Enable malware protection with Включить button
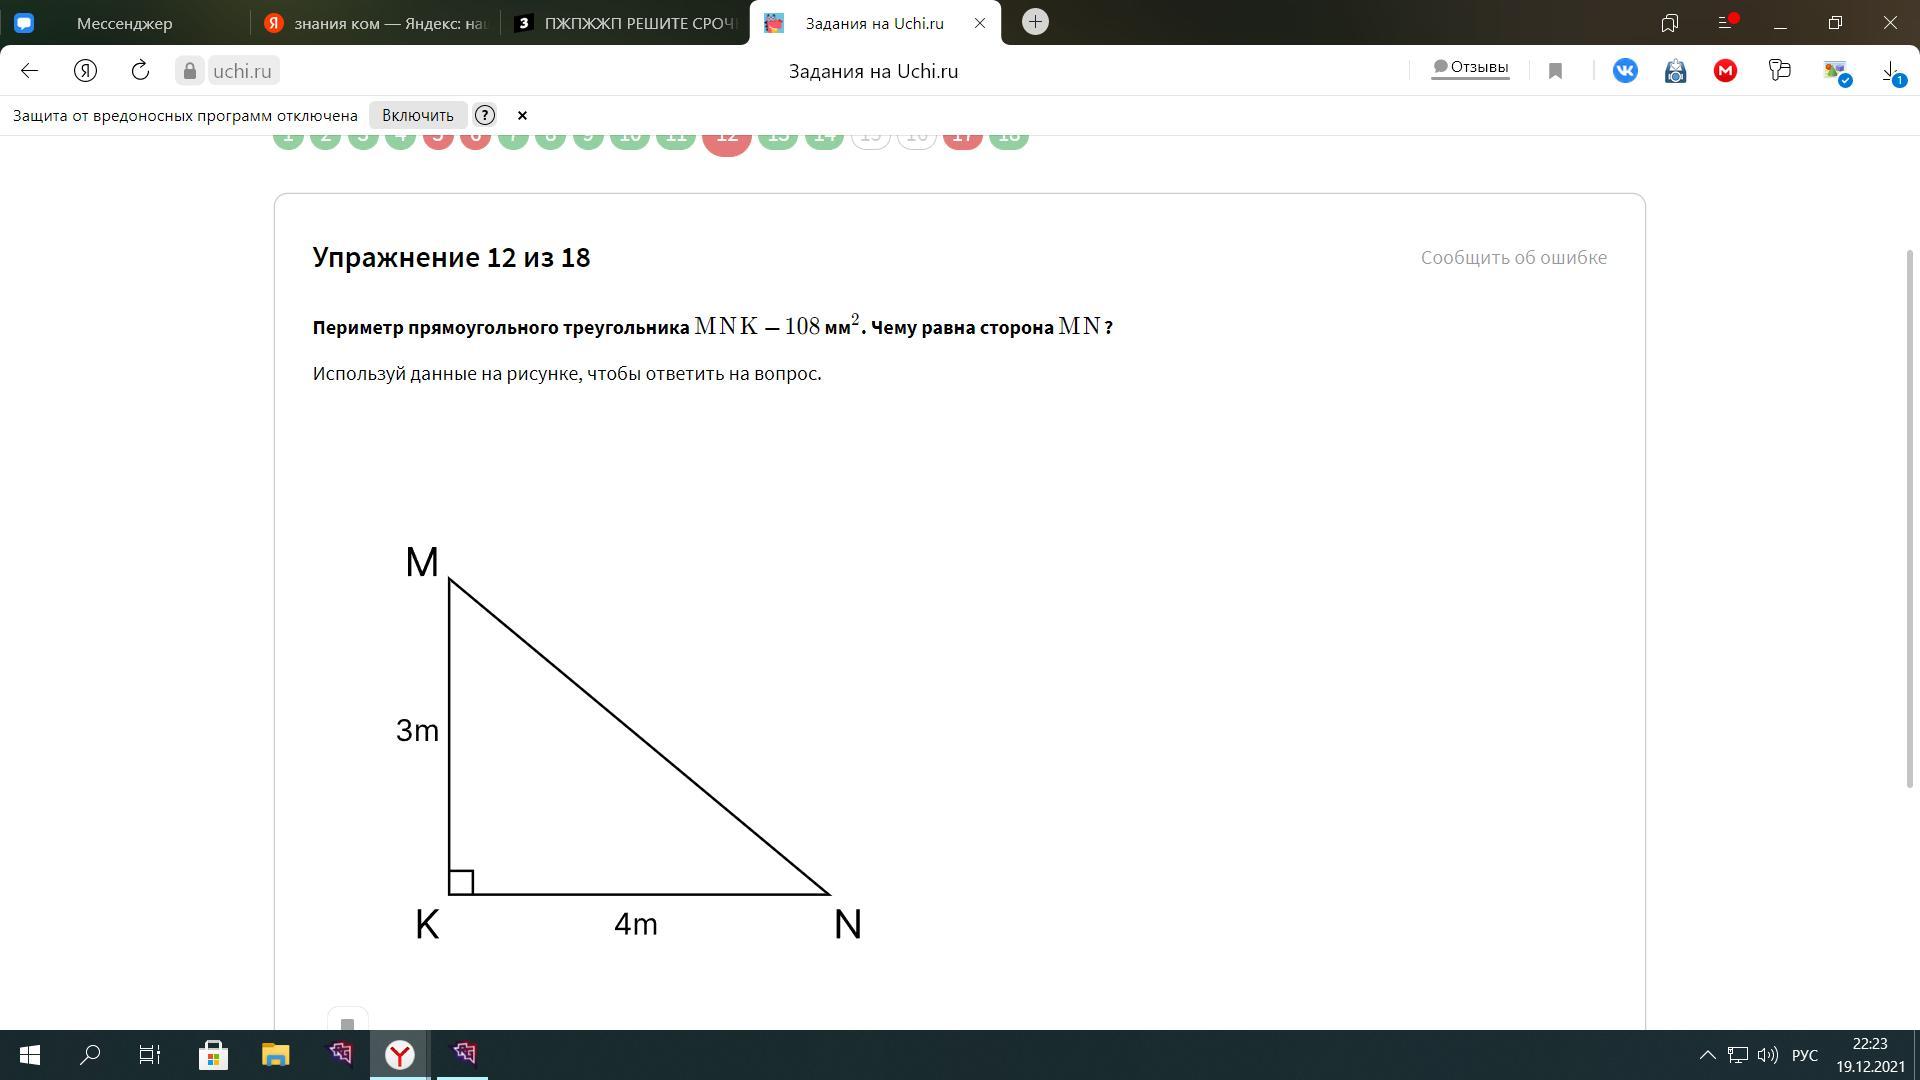The height and width of the screenshot is (1080, 1920). (417, 115)
